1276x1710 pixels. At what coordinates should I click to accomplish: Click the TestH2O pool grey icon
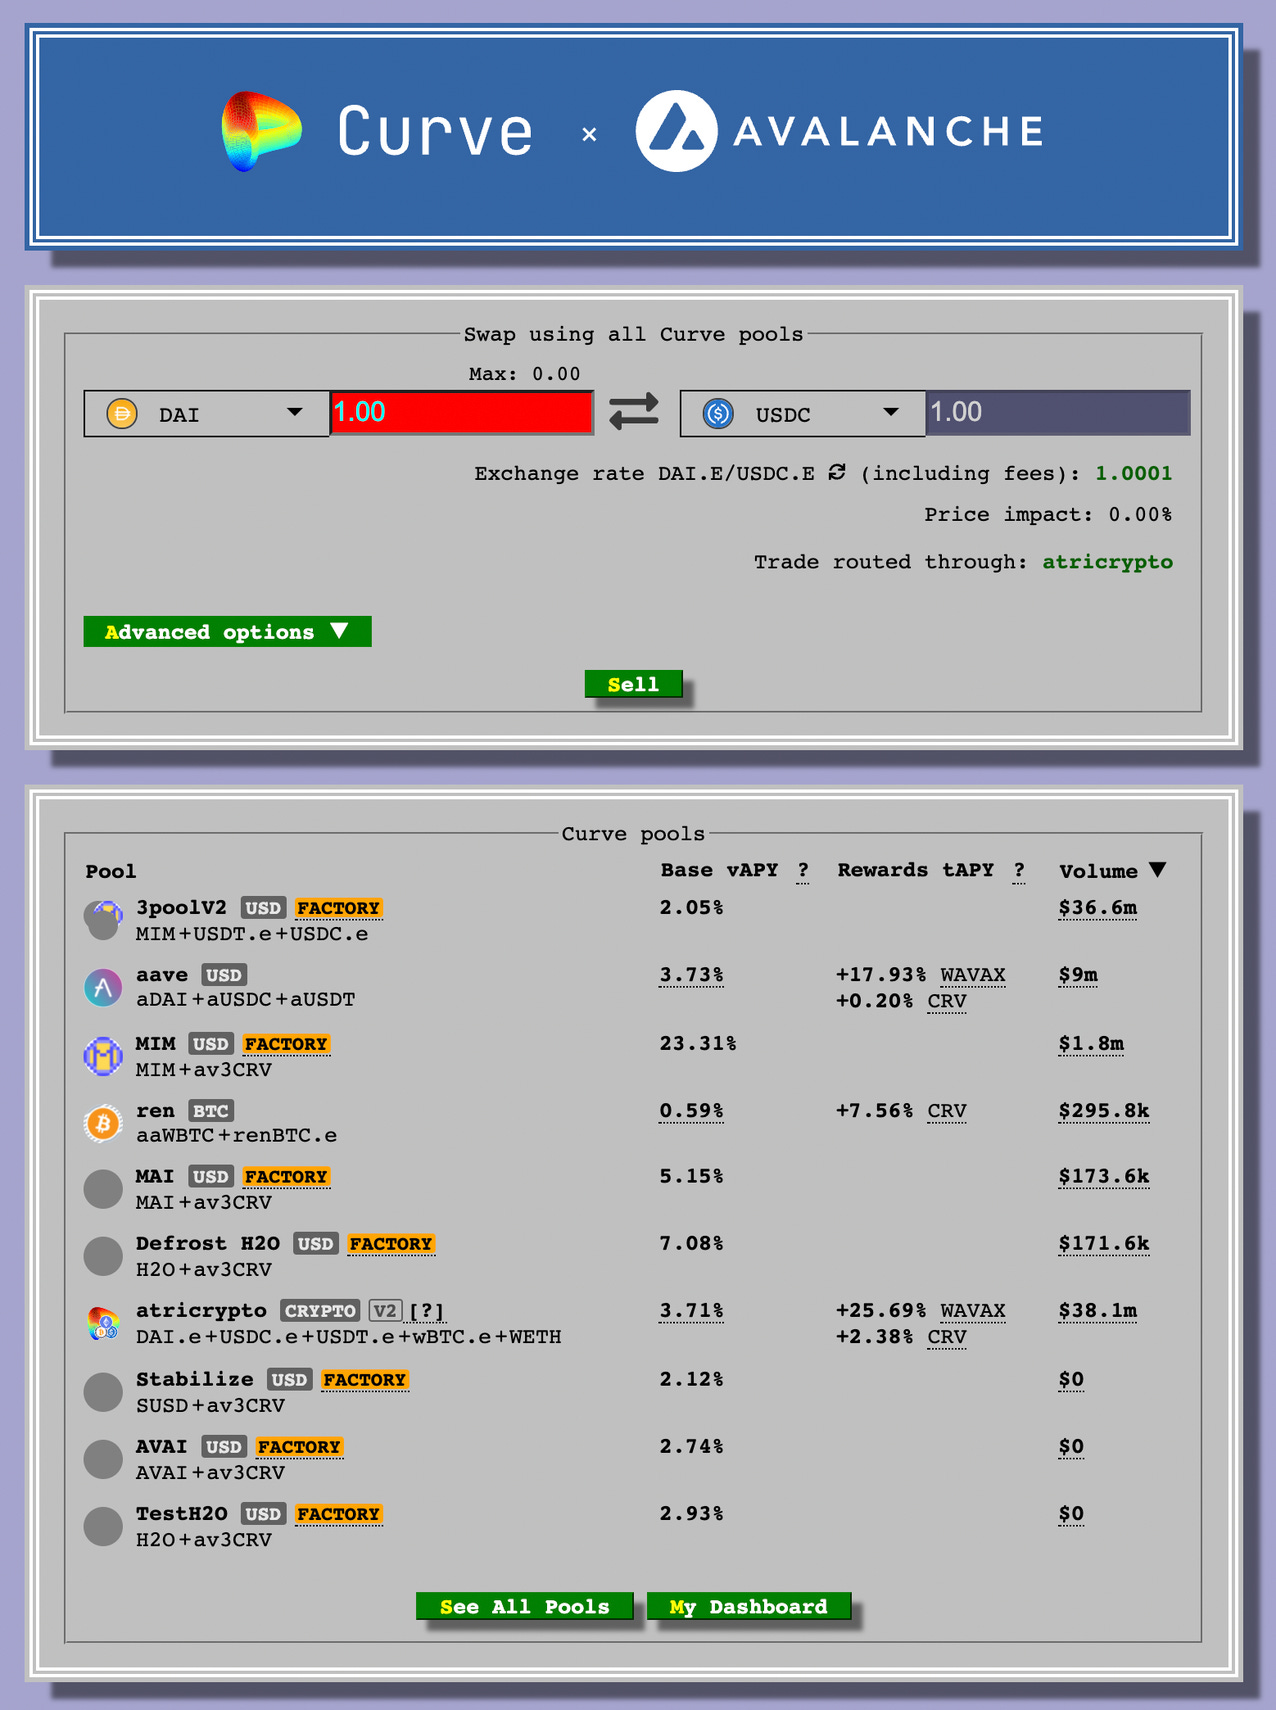point(103,1526)
